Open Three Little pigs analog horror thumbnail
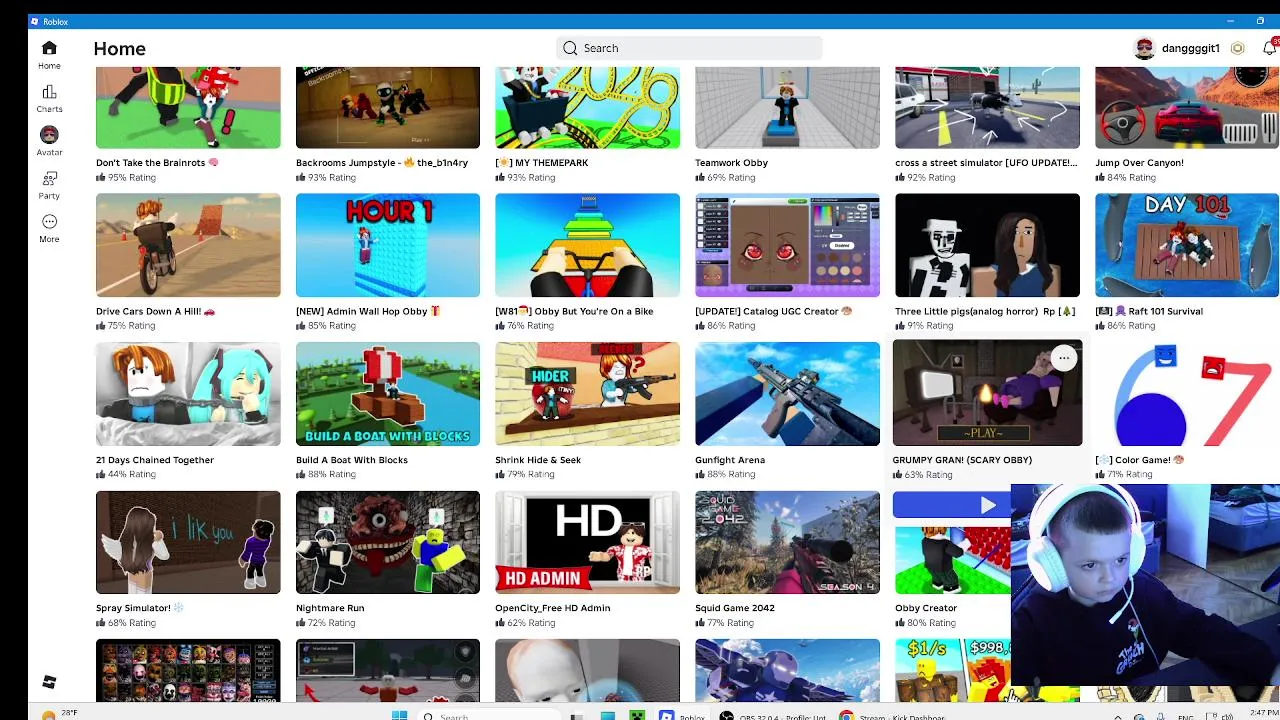 (987, 245)
